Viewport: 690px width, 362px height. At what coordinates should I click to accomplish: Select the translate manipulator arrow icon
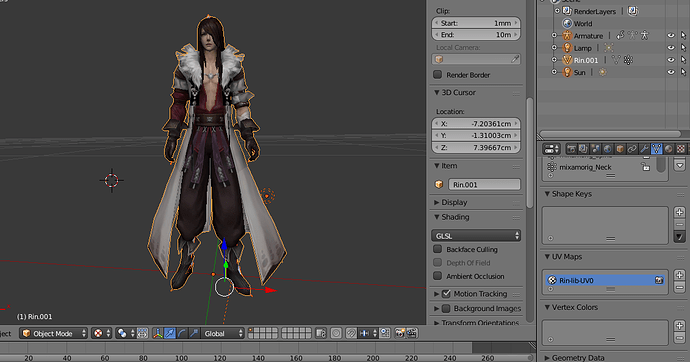(170, 333)
